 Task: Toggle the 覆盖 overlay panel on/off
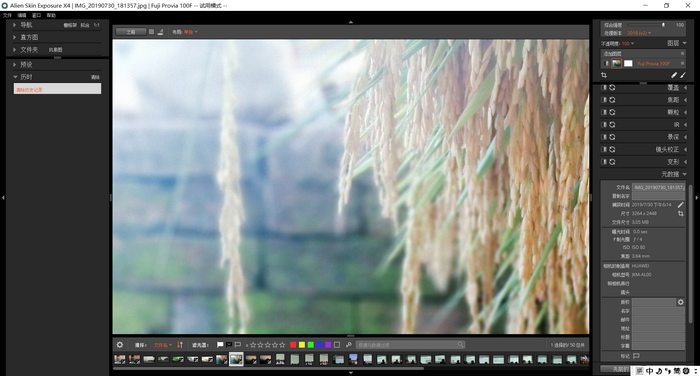pyautogui.click(x=604, y=88)
